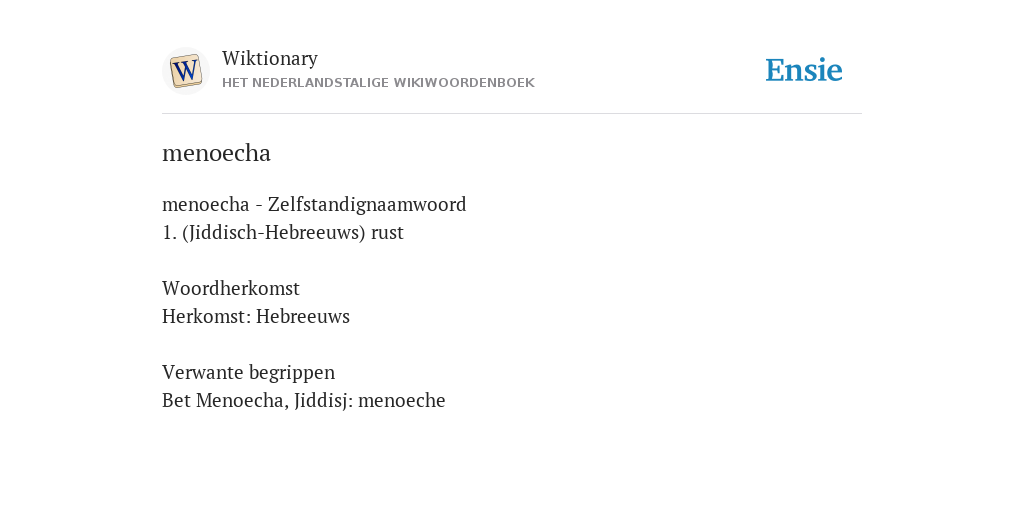Click the 'Woordherkomst' section heading

(231, 288)
